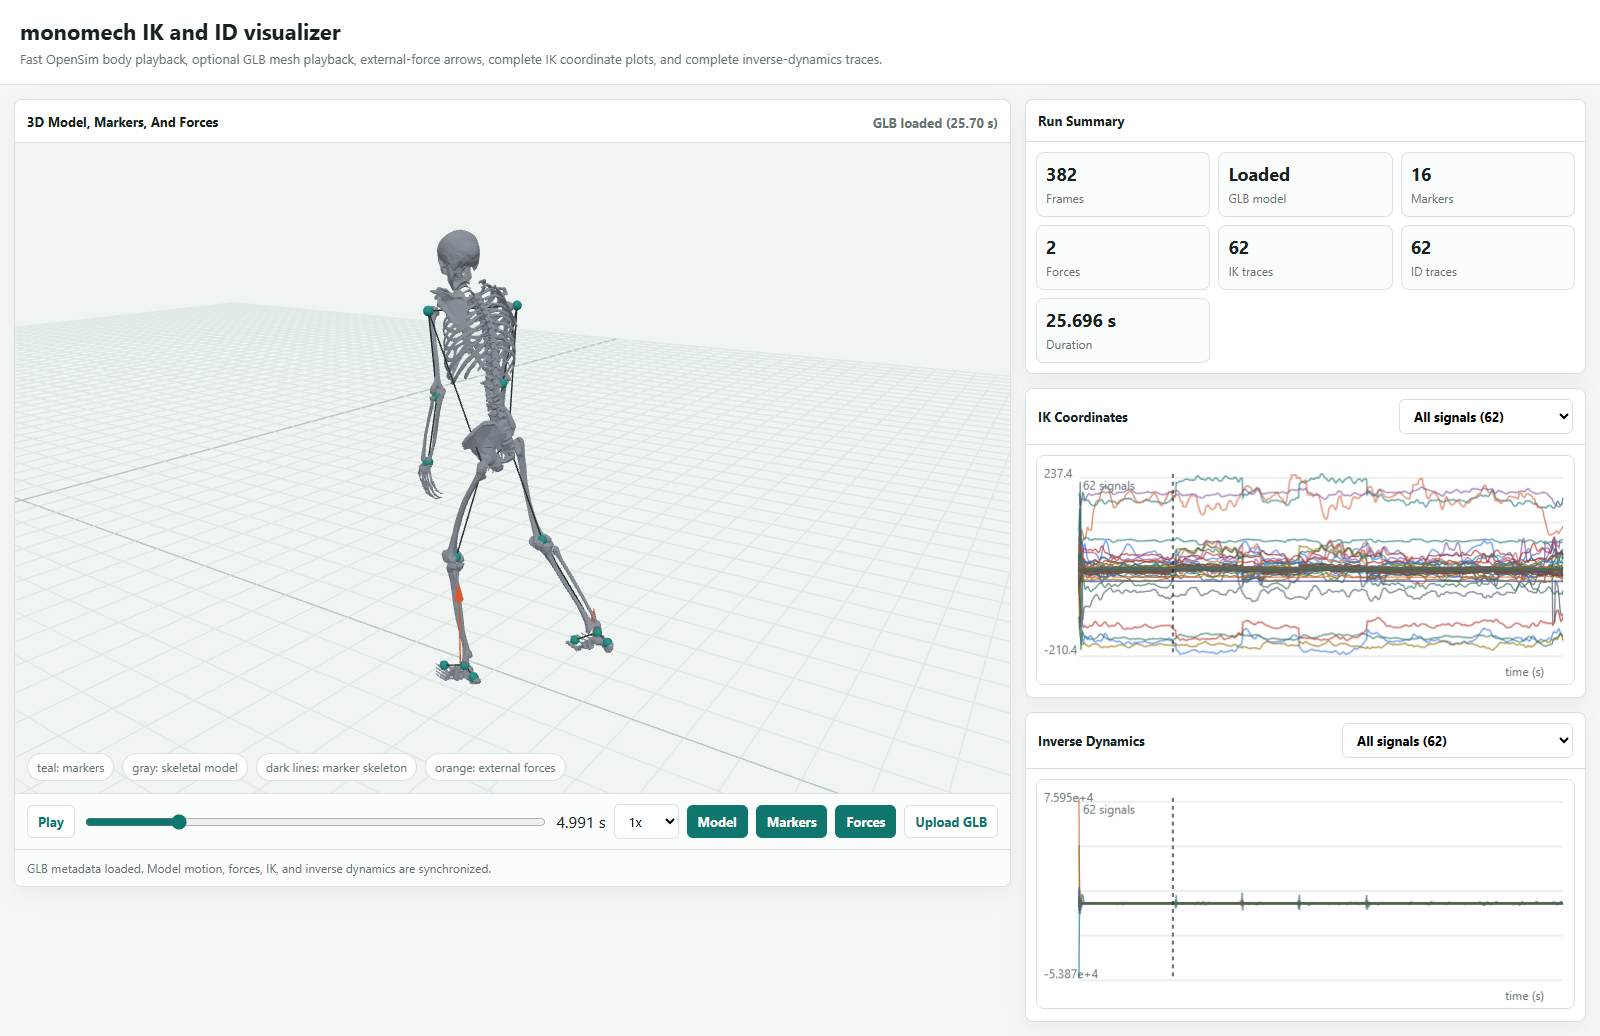Open the IK Coordinates signals dropdown
The height and width of the screenshot is (1036, 1600).
pos(1485,417)
